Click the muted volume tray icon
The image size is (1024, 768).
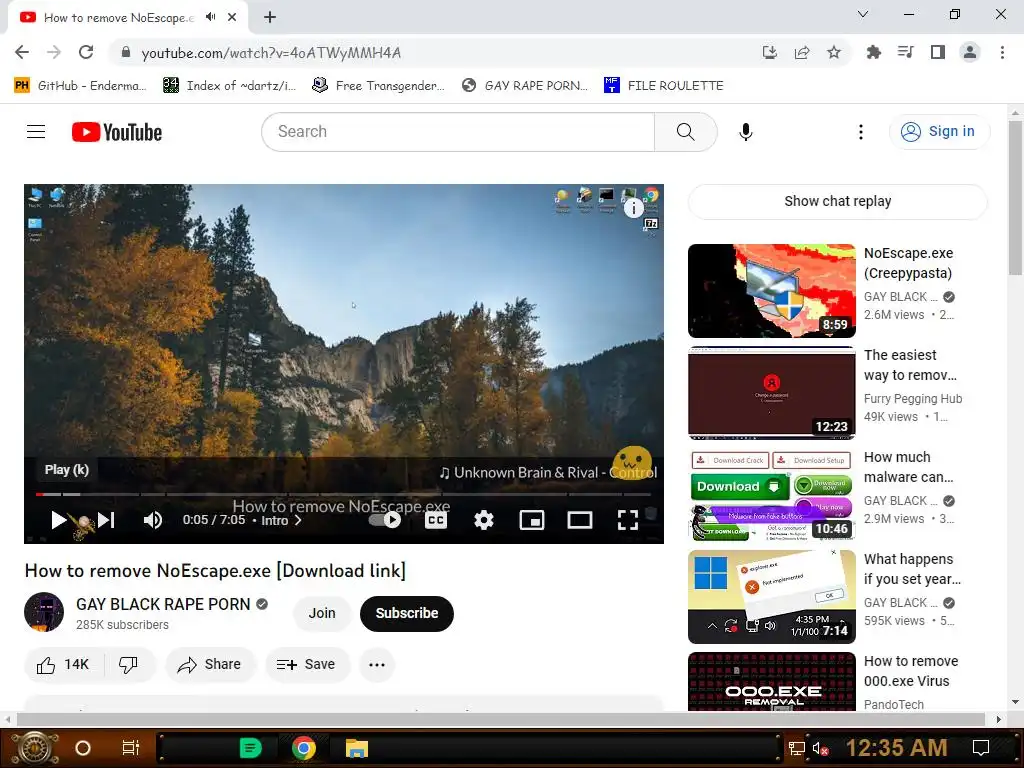tap(820, 748)
